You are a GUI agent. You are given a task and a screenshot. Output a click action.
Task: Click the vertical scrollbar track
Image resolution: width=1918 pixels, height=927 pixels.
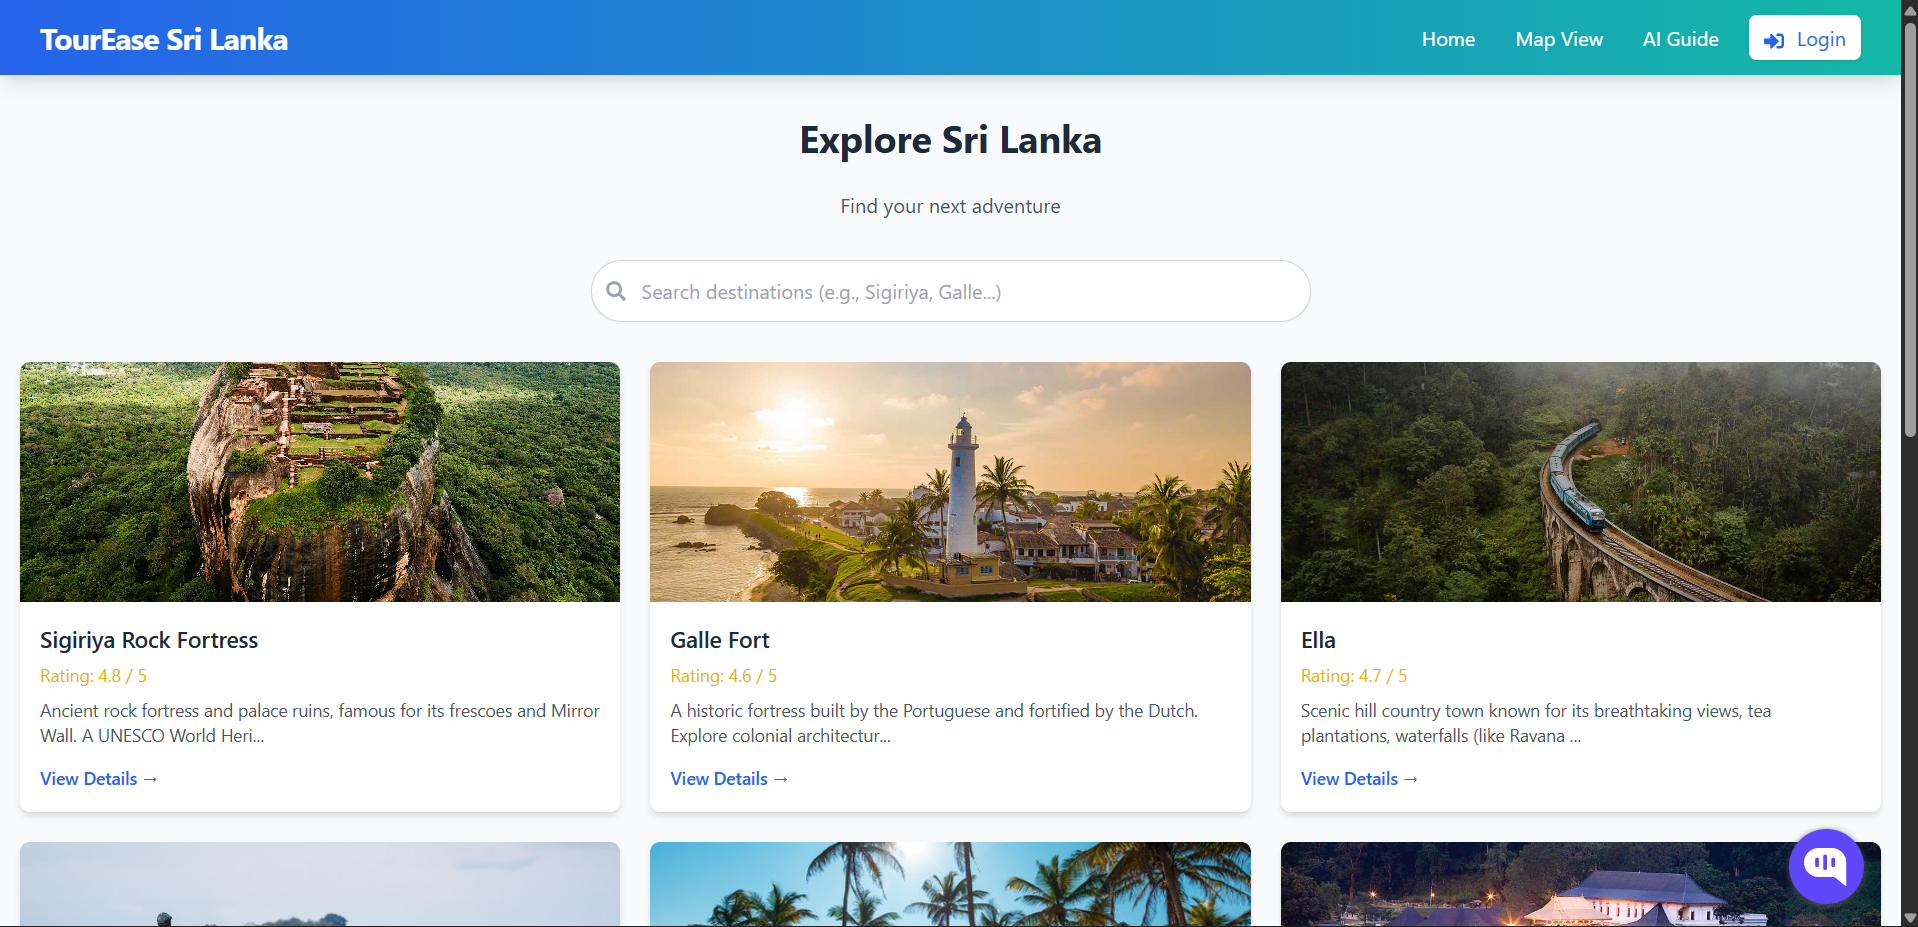click(x=1908, y=500)
